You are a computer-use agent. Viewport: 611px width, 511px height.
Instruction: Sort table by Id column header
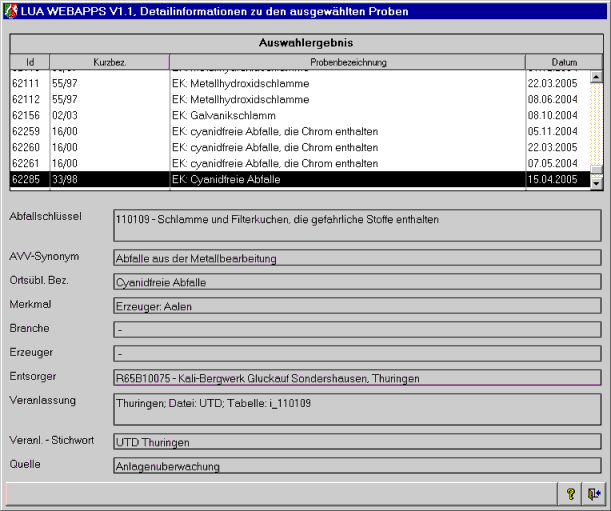coord(30,62)
